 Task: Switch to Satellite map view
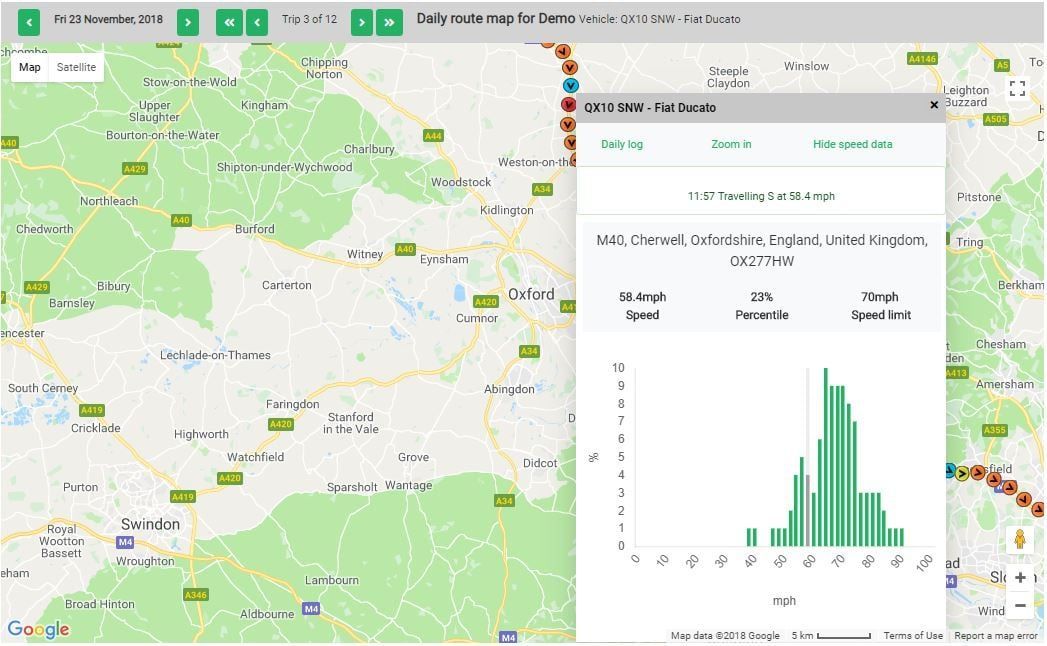(76, 67)
